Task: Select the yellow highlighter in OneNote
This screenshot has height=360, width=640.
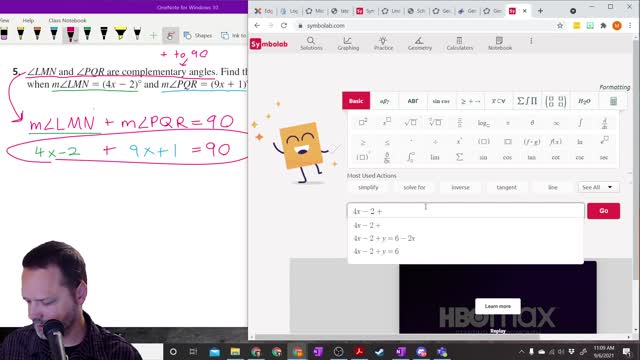Action: (120, 33)
